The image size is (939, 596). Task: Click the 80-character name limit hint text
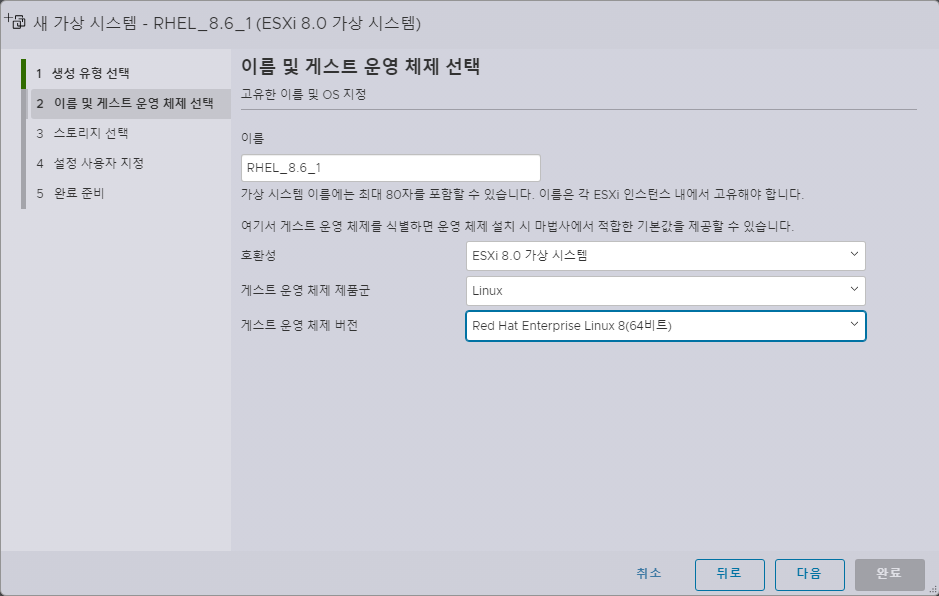coord(522,194)
